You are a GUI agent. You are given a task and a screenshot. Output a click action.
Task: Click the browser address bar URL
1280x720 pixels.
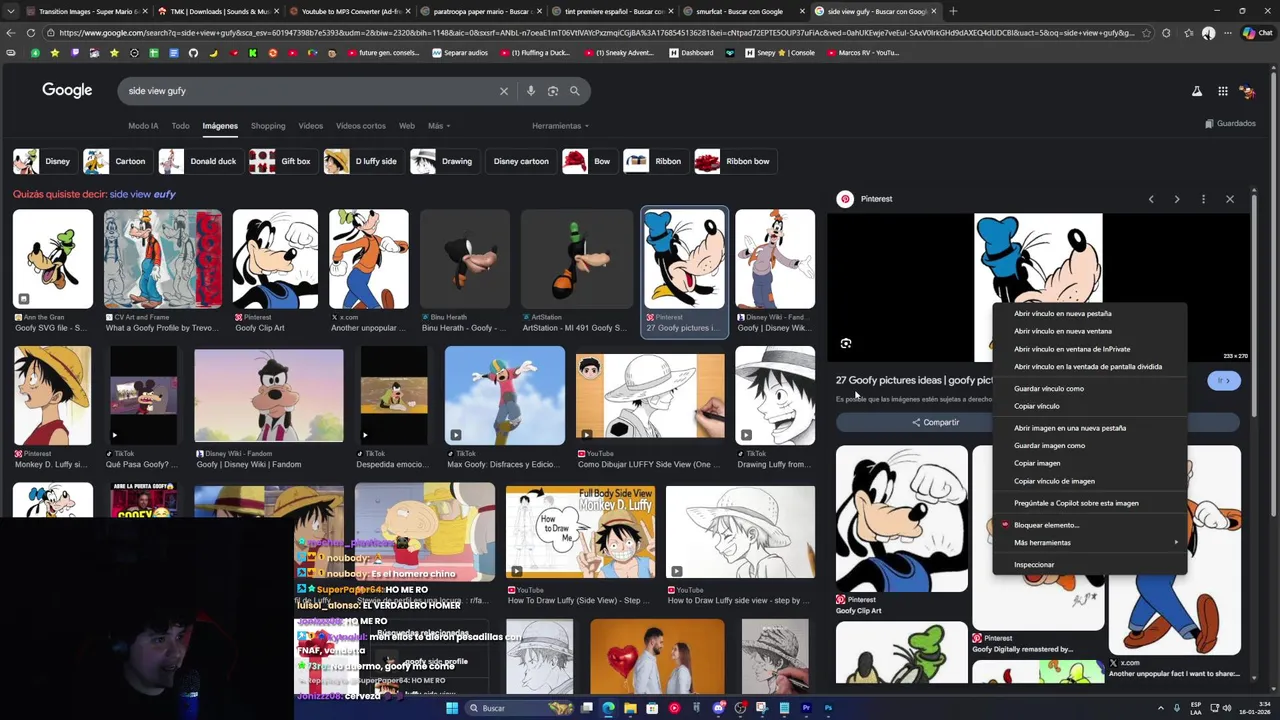tap(596, 33)
